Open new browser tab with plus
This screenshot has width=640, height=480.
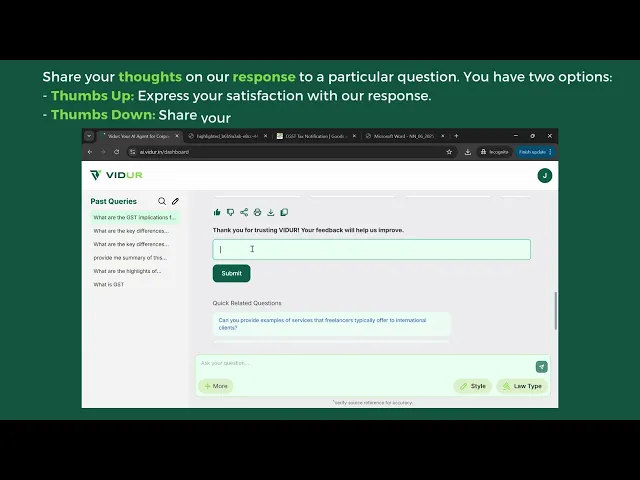pos(456,136)
